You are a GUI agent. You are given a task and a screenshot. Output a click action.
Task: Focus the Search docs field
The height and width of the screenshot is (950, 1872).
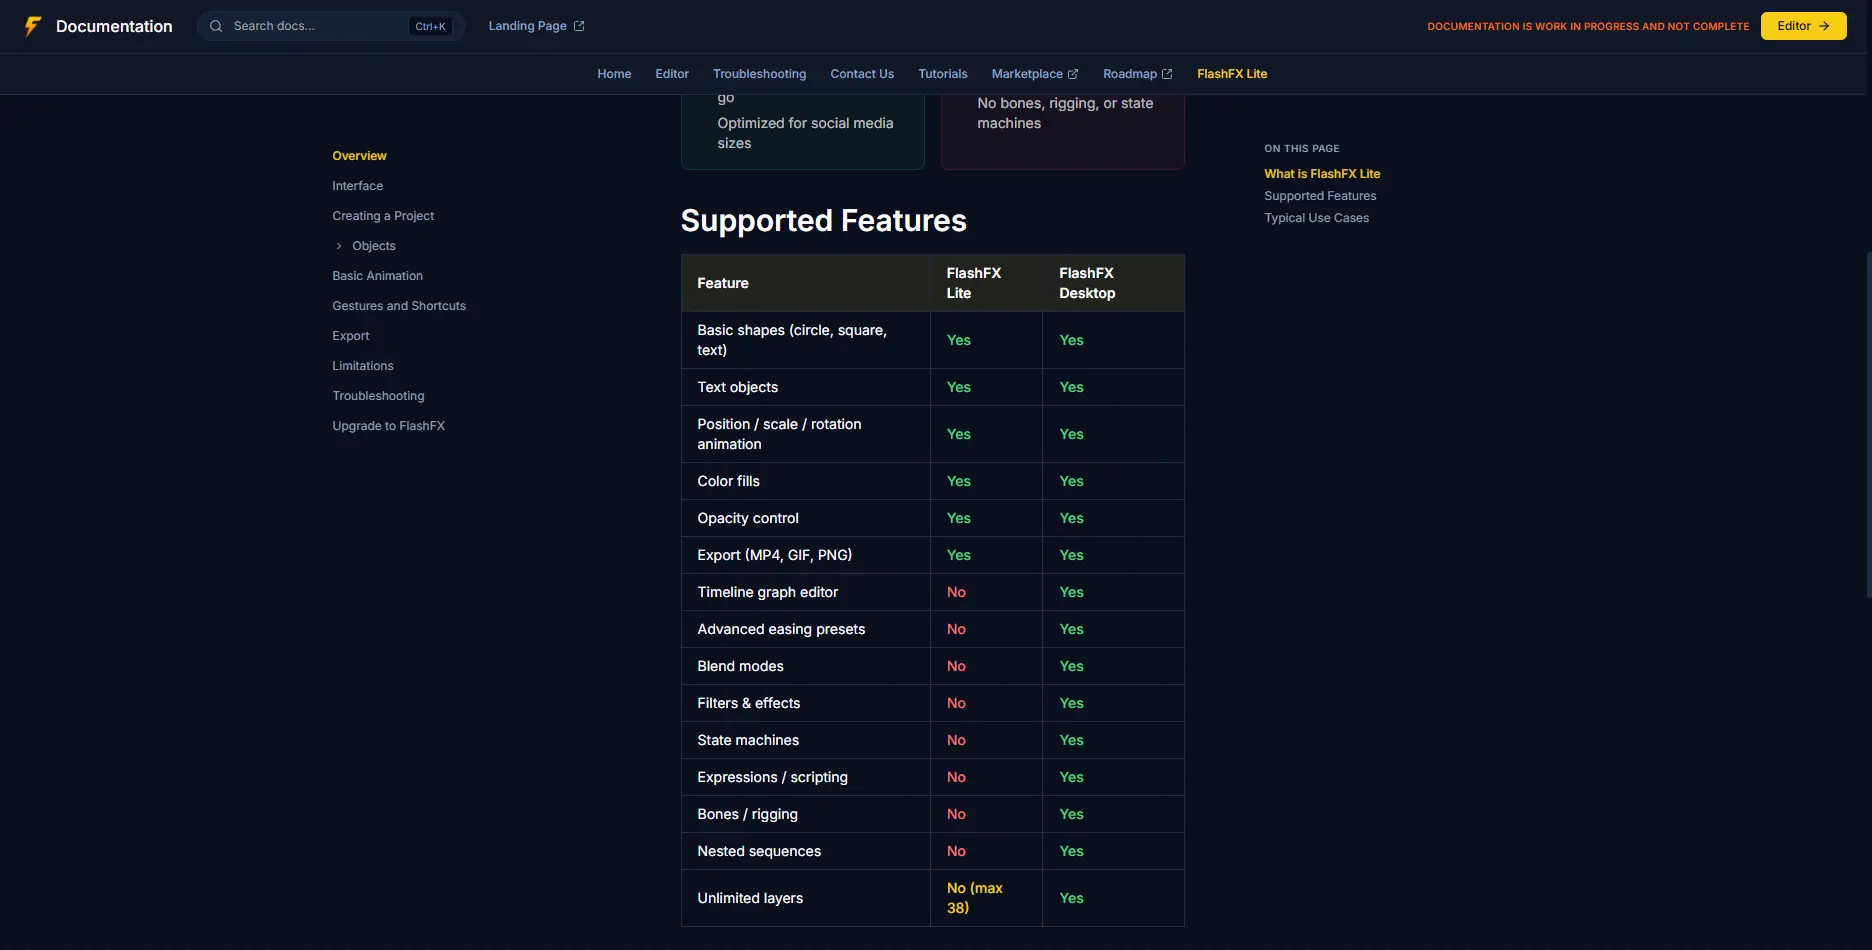pos(331,26)
